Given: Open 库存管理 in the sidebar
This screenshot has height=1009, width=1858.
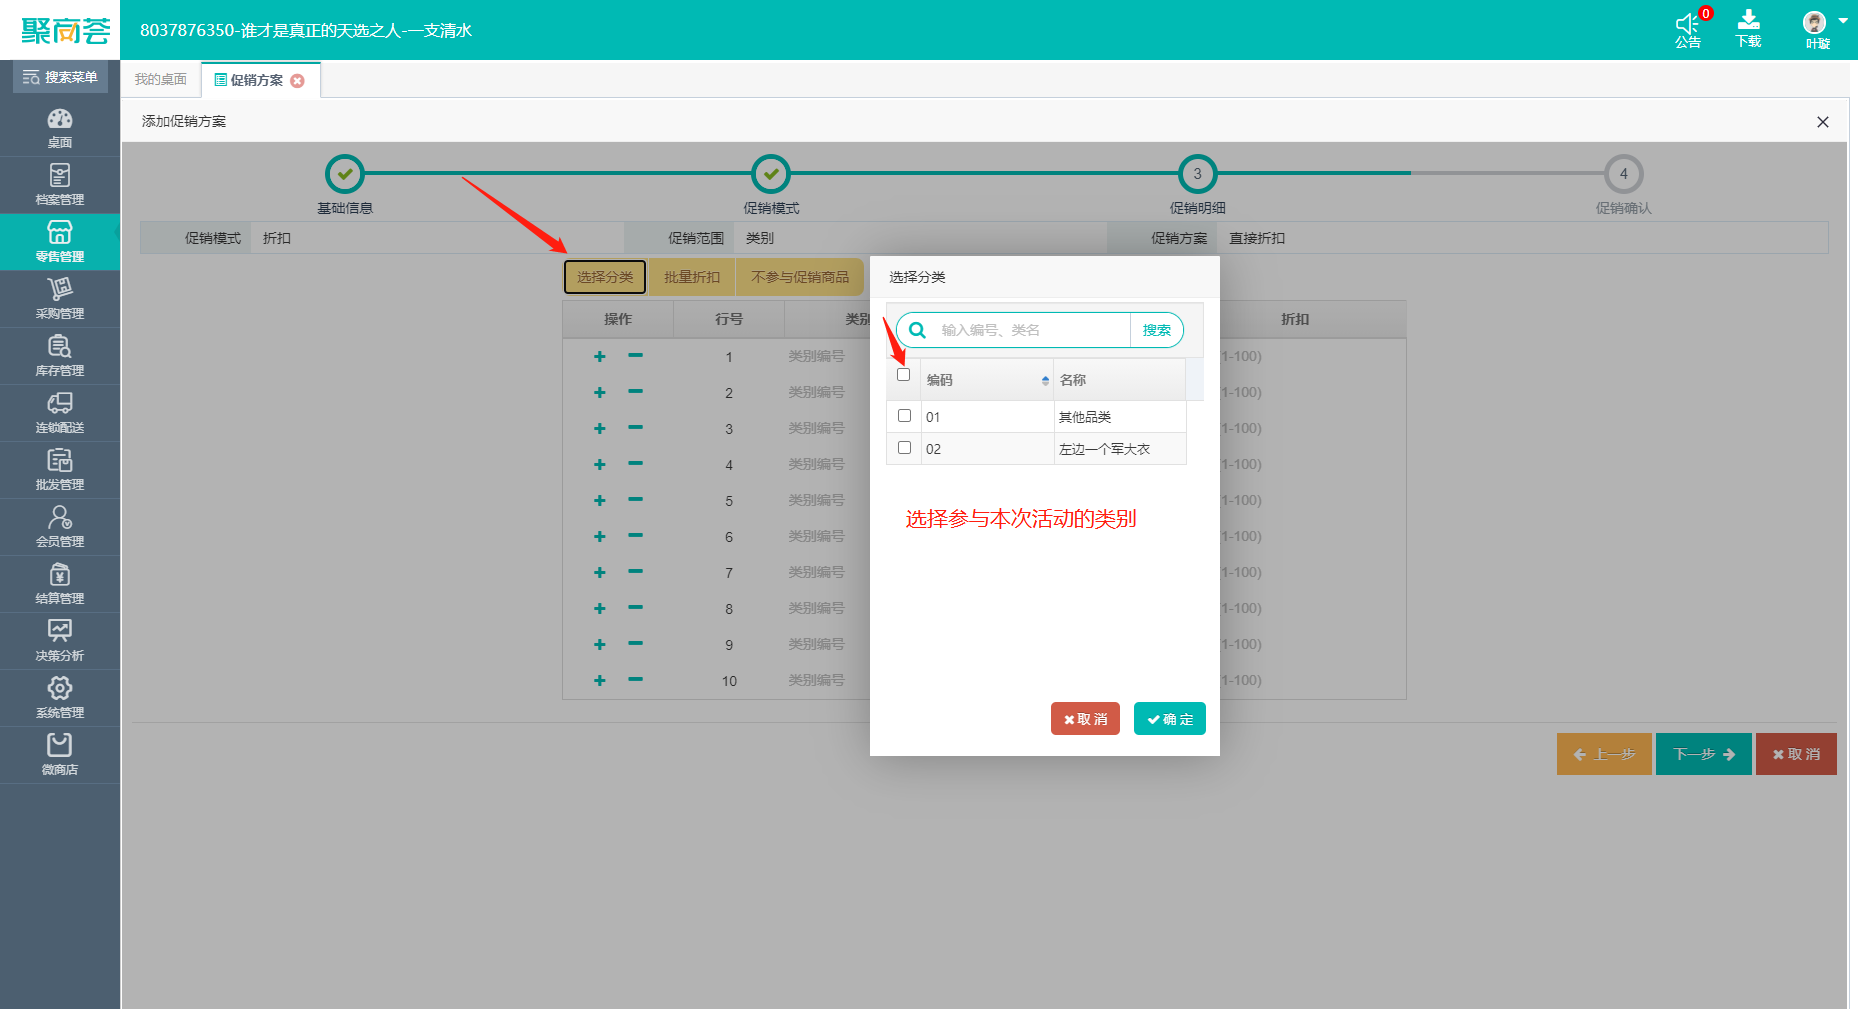Looking at the screenshot, I should tap(60, 356).
